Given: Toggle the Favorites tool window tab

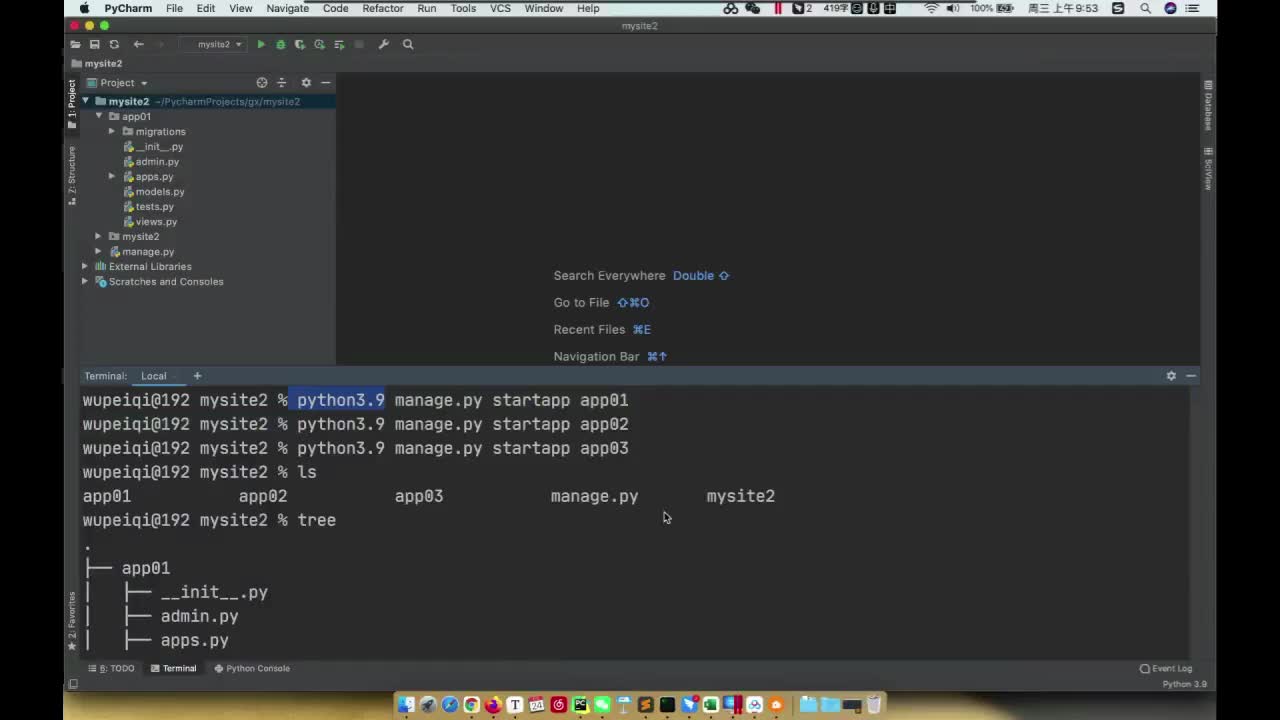Looking at the screenshot, I should (72, 621).
